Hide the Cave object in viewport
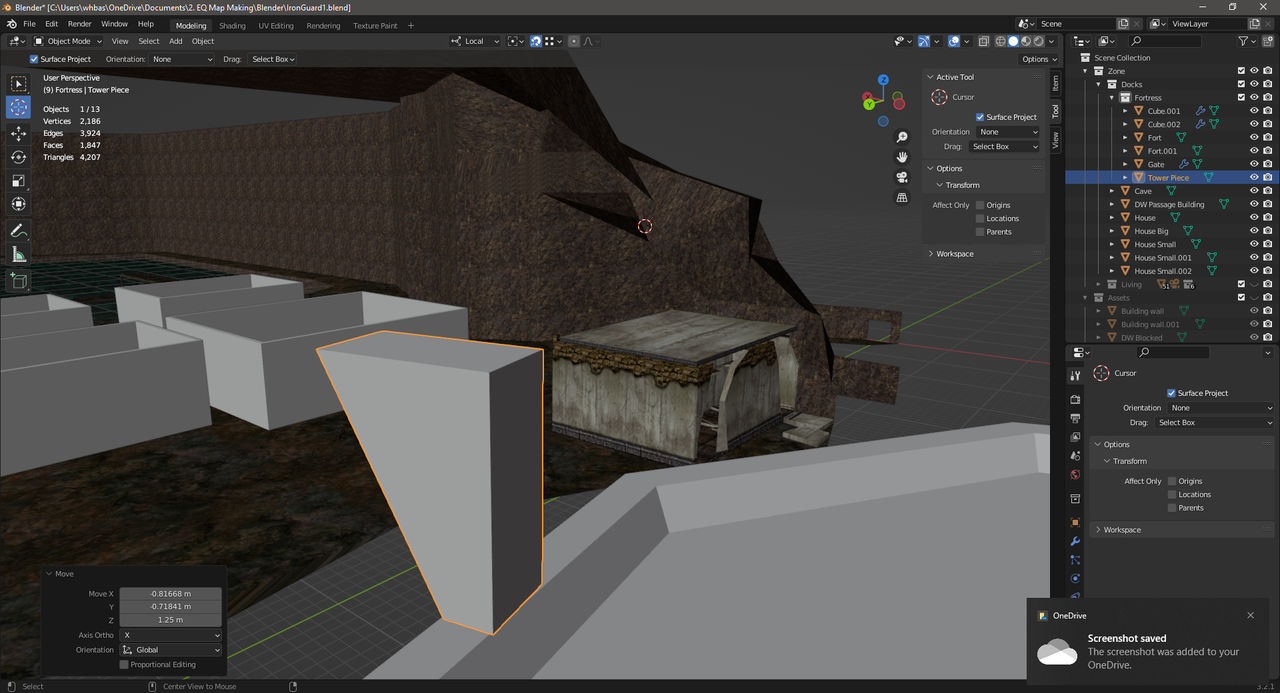This screenshot has height=693, width=1280. coord(1254,191)
